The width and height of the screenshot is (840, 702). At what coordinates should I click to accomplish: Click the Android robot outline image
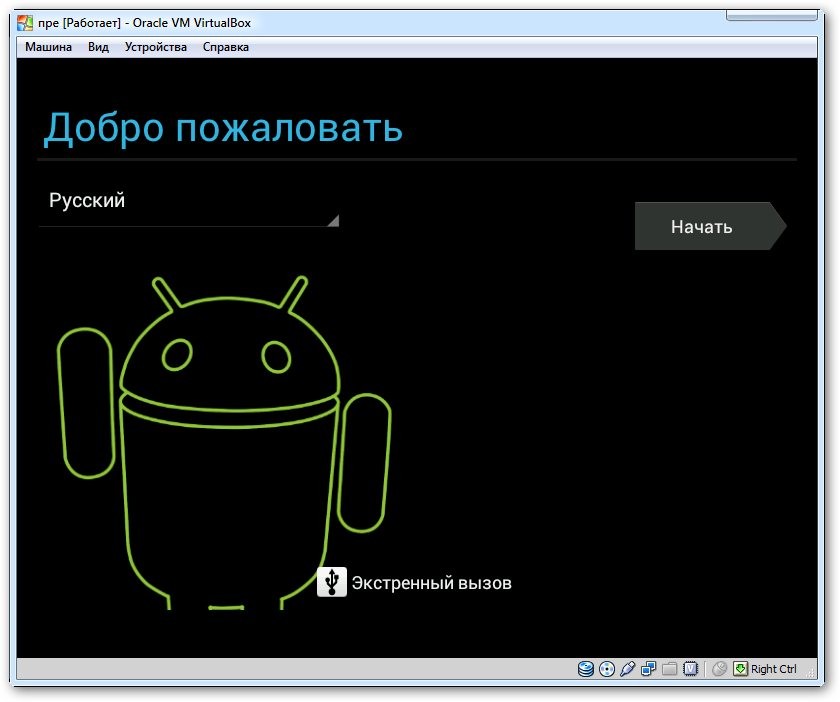[x=224, y=443]
